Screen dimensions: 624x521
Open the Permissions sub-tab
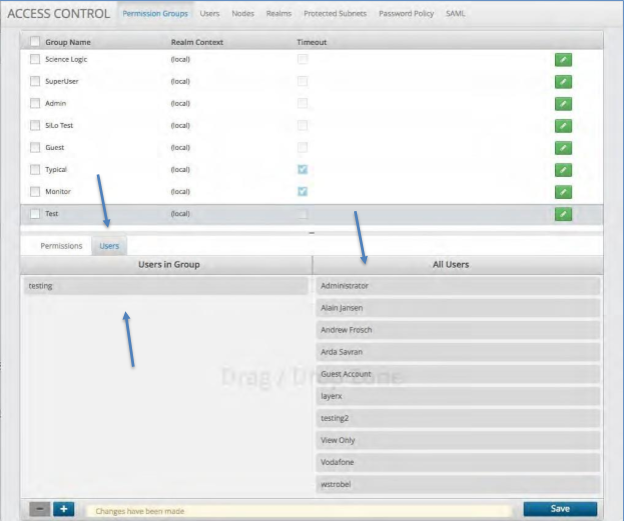61,245
